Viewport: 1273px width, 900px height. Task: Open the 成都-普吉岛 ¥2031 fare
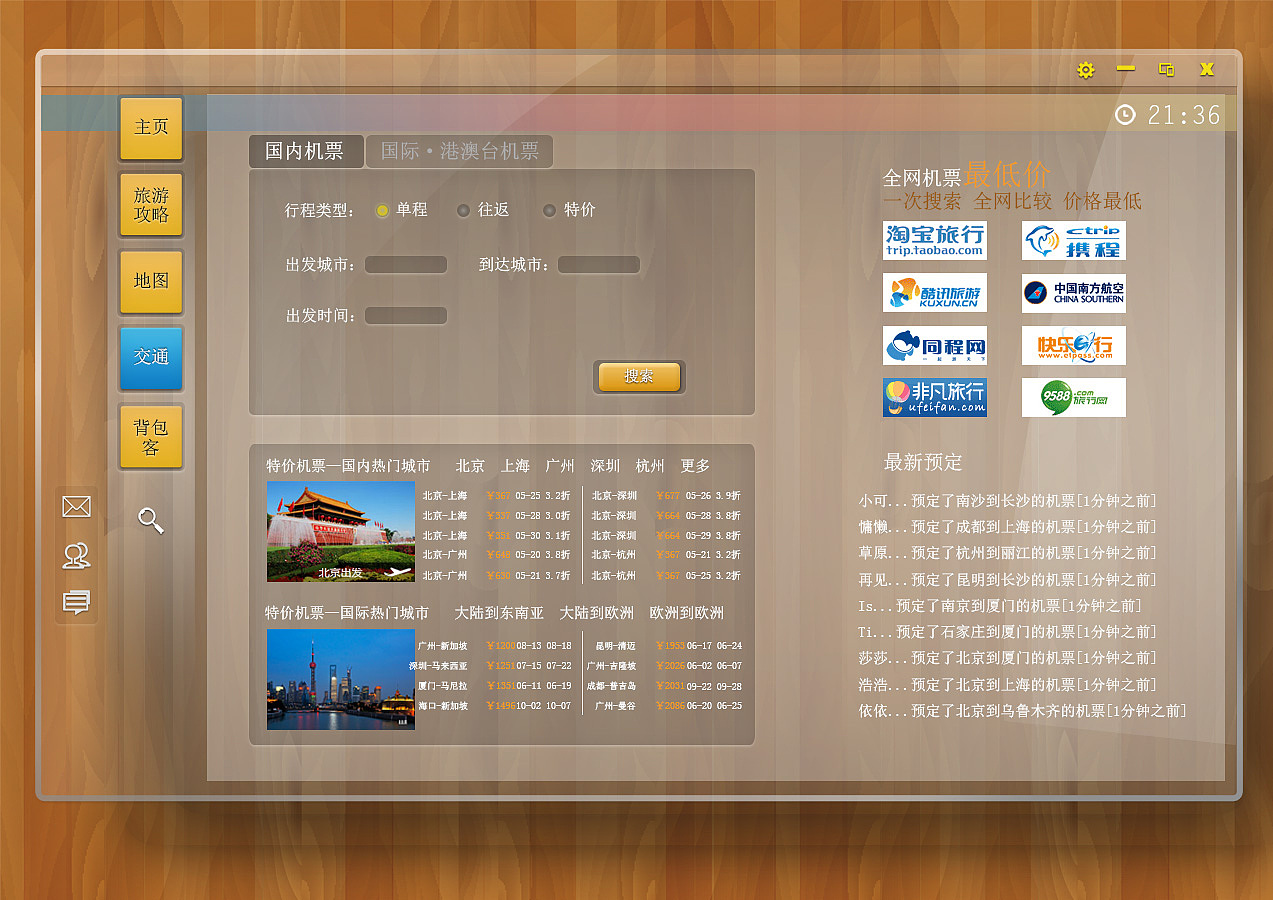pos(664,686)
